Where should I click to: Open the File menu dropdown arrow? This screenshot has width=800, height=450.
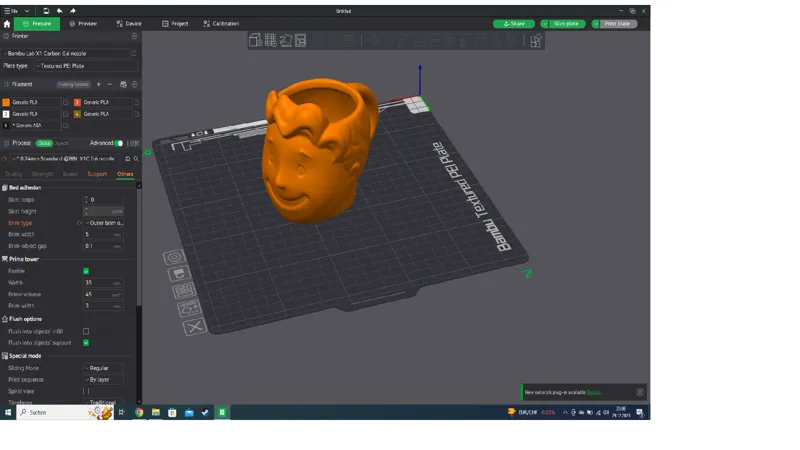pyautogui.click(x=27, y=11)
